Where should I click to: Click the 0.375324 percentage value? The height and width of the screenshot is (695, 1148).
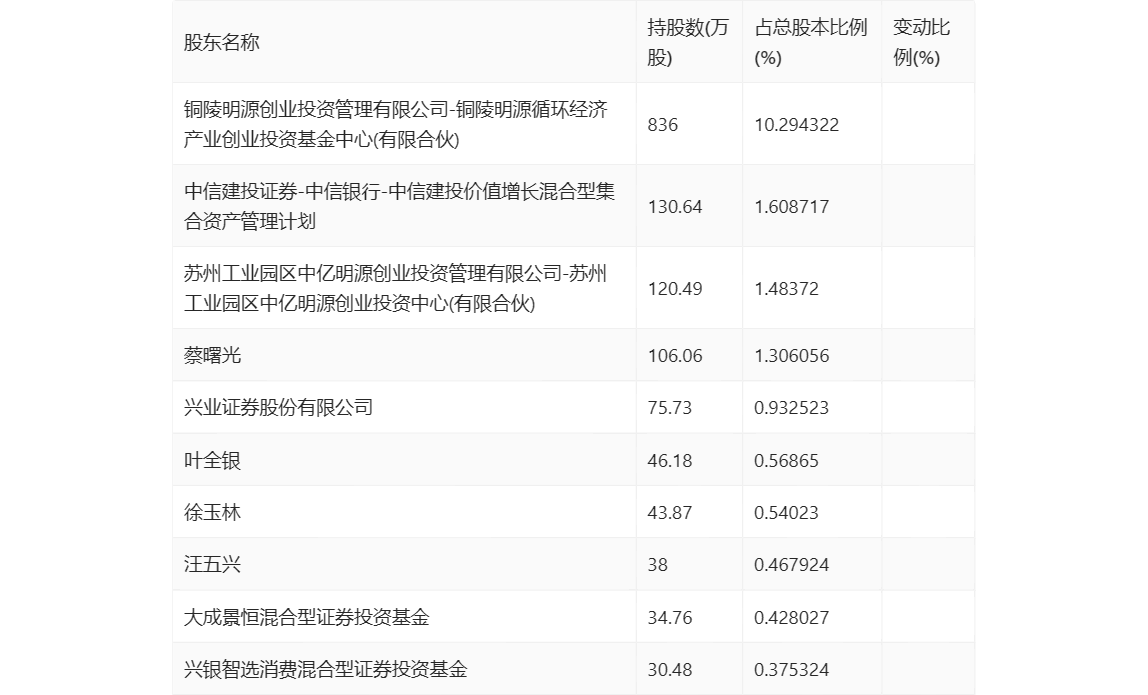(x=791, y=669)
